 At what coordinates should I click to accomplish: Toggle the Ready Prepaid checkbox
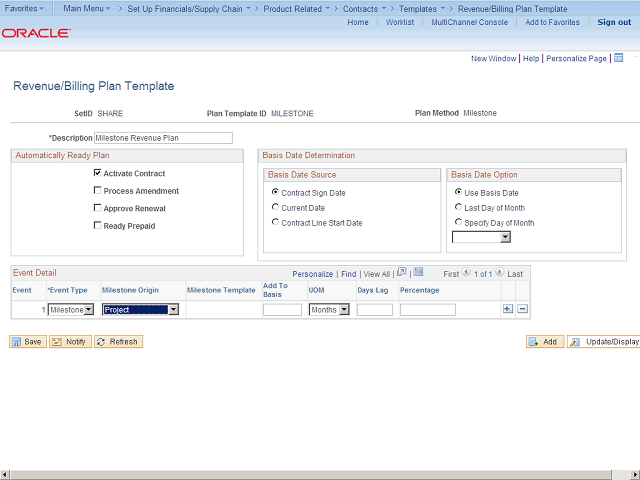pos(97,226)
